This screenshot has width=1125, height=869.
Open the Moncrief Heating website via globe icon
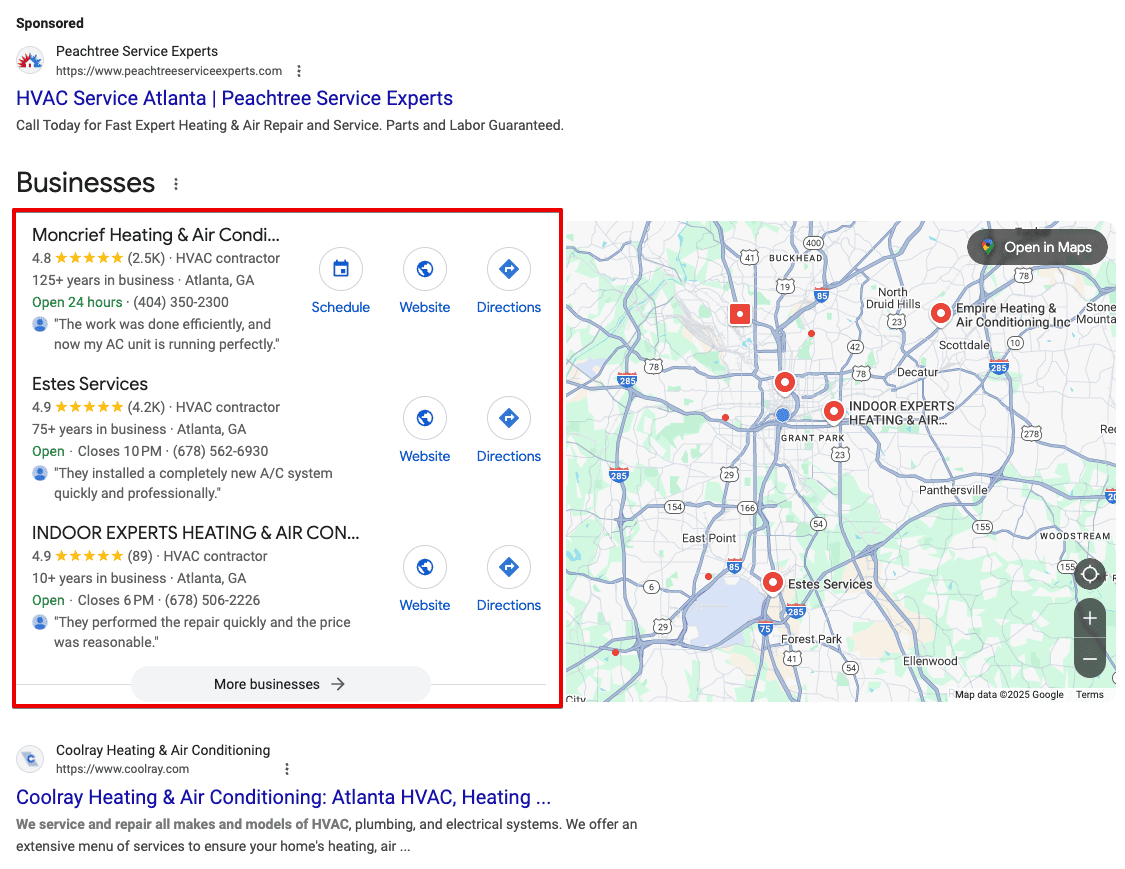coord(425,269)
